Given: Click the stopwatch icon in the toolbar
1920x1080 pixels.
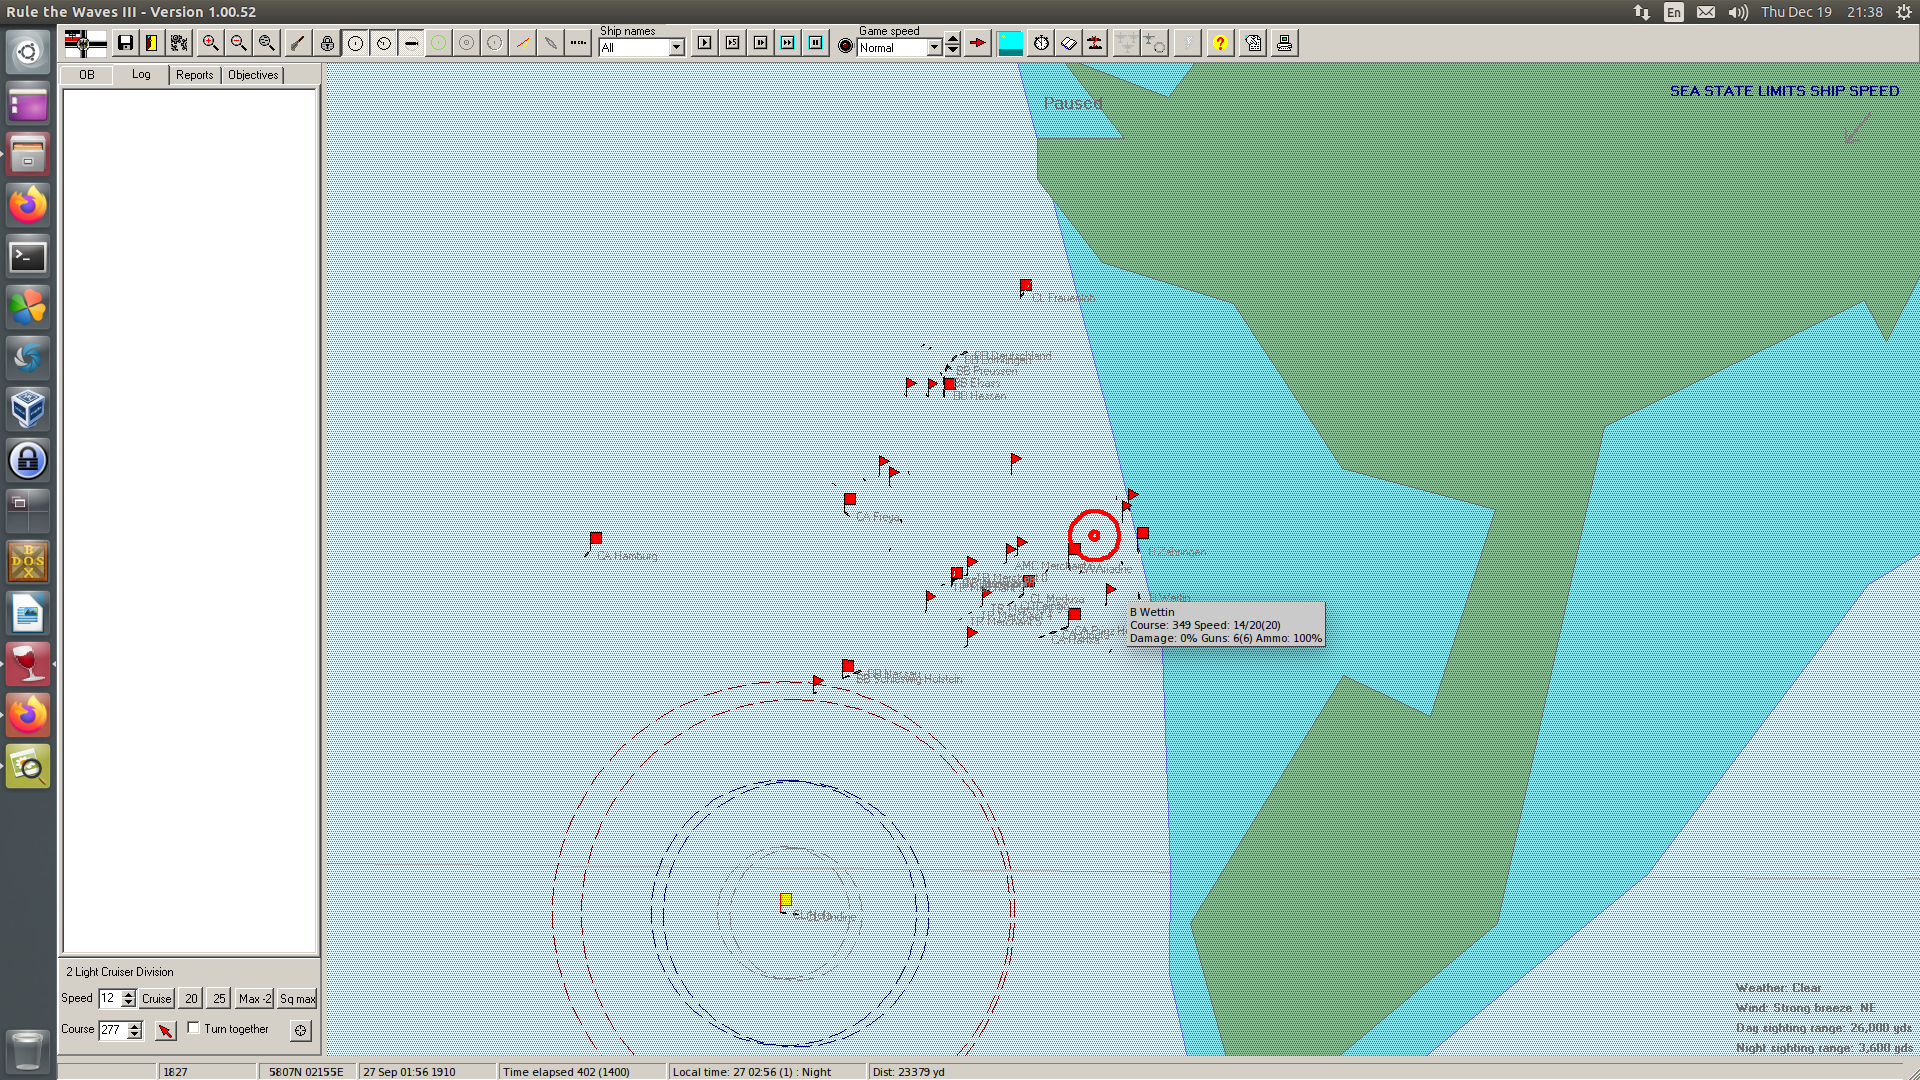Looking at the screenshot, I should 1041,43.
